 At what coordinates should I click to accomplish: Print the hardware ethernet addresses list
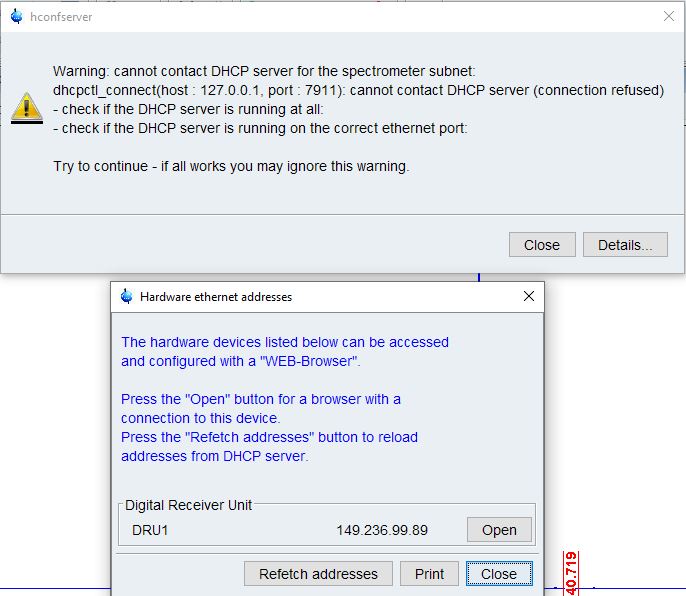point(429,574)
